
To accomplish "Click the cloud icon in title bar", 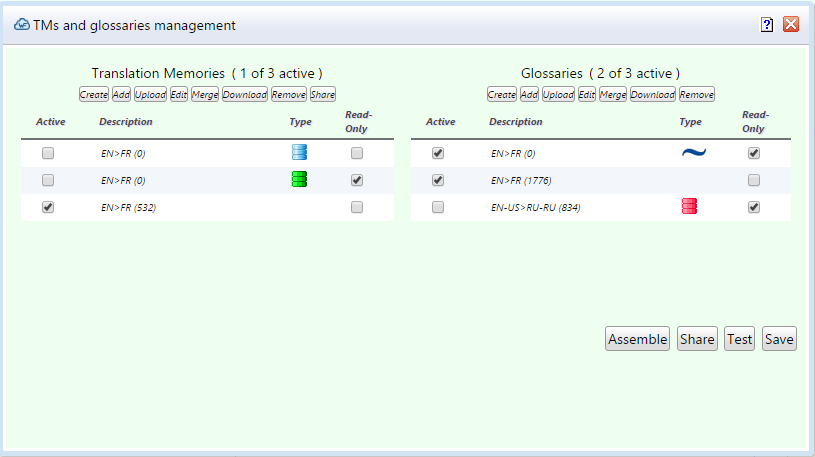I will click(21, 25).
